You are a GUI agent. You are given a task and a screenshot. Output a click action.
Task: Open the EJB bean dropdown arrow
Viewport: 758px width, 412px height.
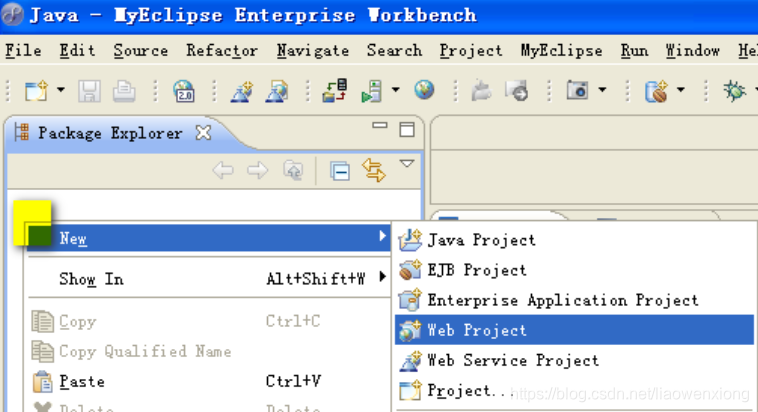tap(680, 89)
